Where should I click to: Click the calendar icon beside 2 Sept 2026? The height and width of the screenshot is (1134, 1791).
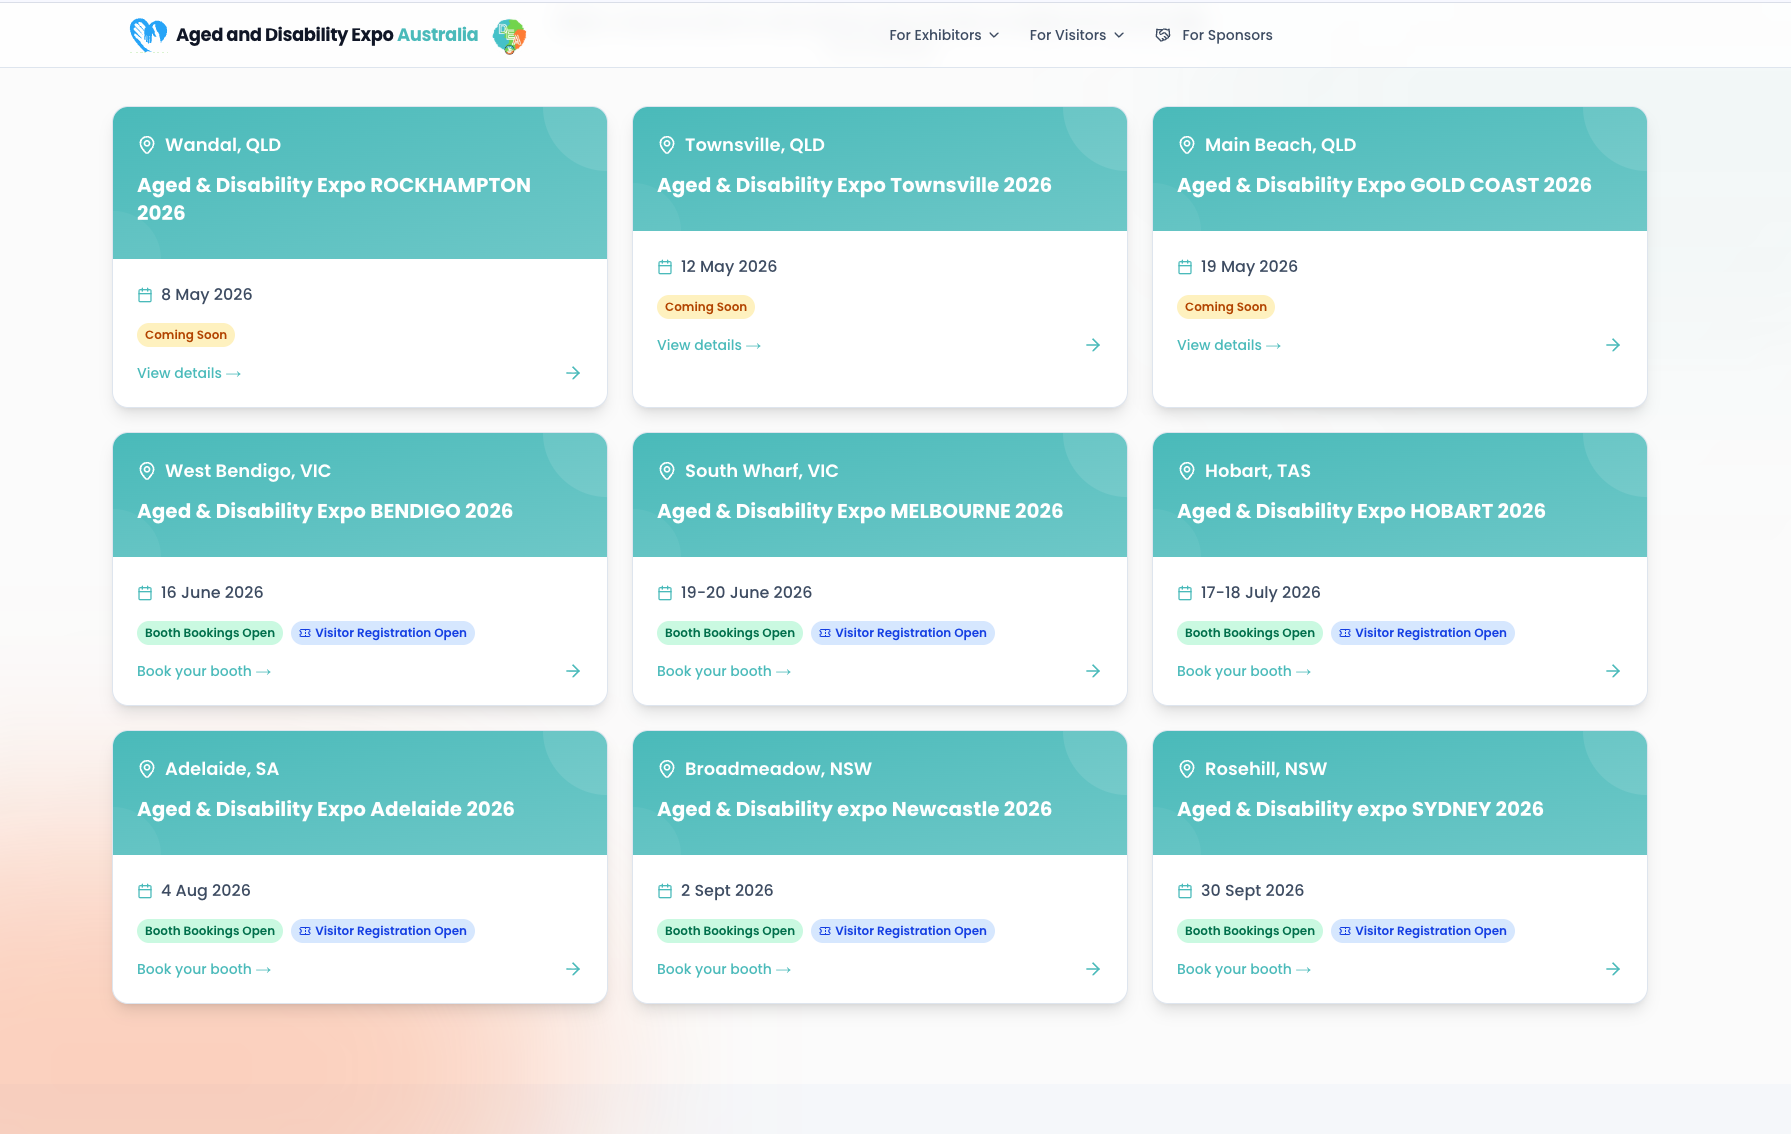pyautogui.click(x=665, y=891)
